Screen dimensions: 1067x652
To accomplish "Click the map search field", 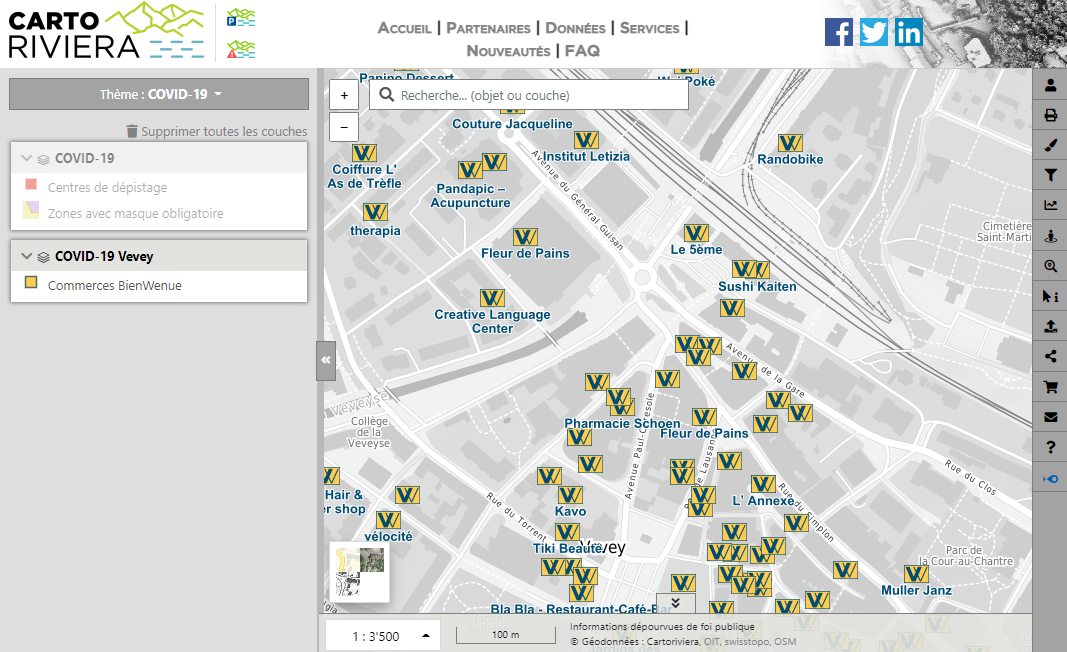I will [x=529, y=95].
